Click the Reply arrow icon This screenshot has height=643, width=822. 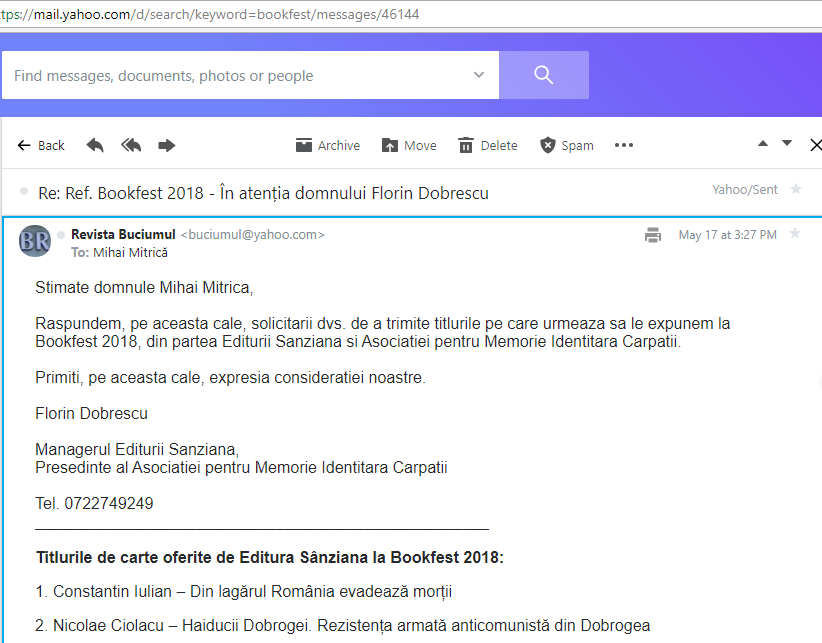95,145
